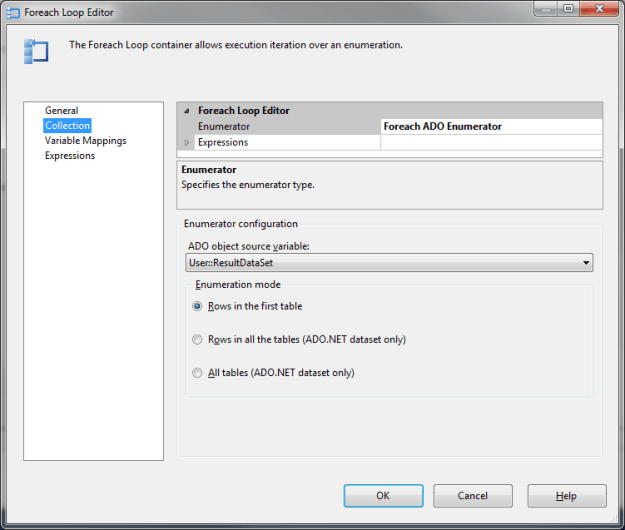Switch to the Collection page
This screenshot has height=530, width=625.
(67, 125)
